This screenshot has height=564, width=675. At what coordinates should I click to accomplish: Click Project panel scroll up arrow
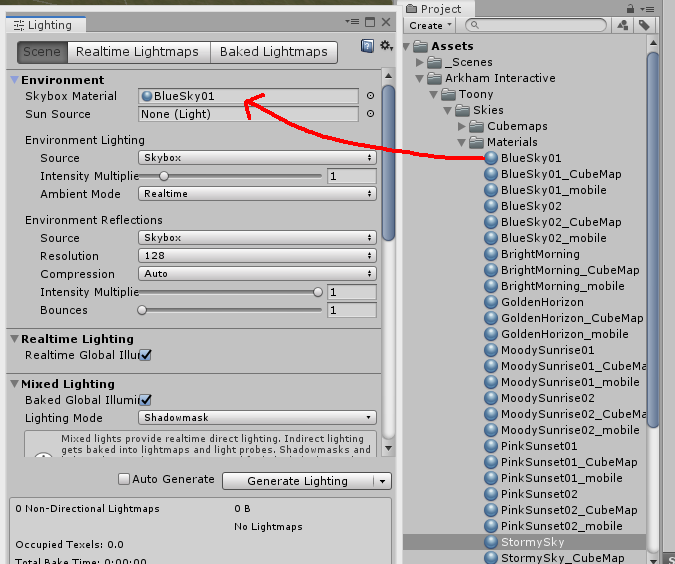[653, 43]
